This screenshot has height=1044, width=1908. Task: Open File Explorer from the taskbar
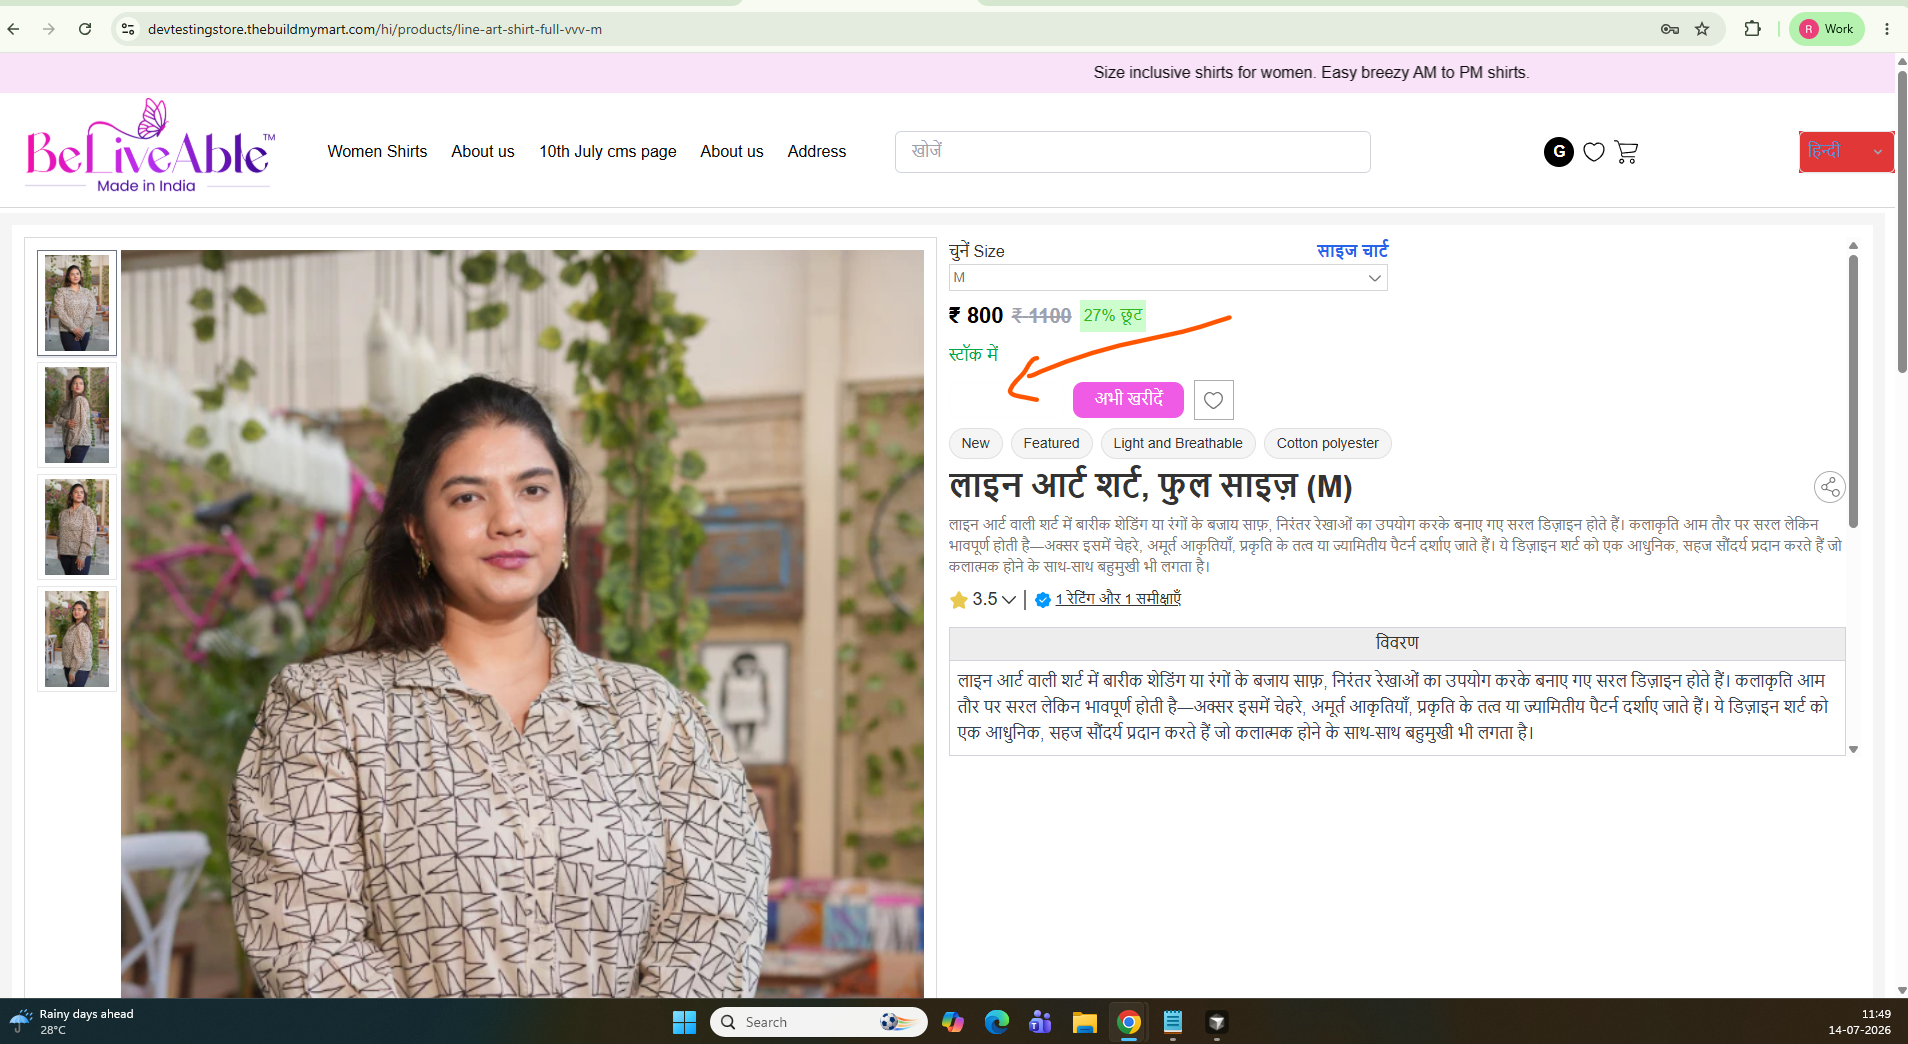pyautogui.click(x=1085, y=1022)
